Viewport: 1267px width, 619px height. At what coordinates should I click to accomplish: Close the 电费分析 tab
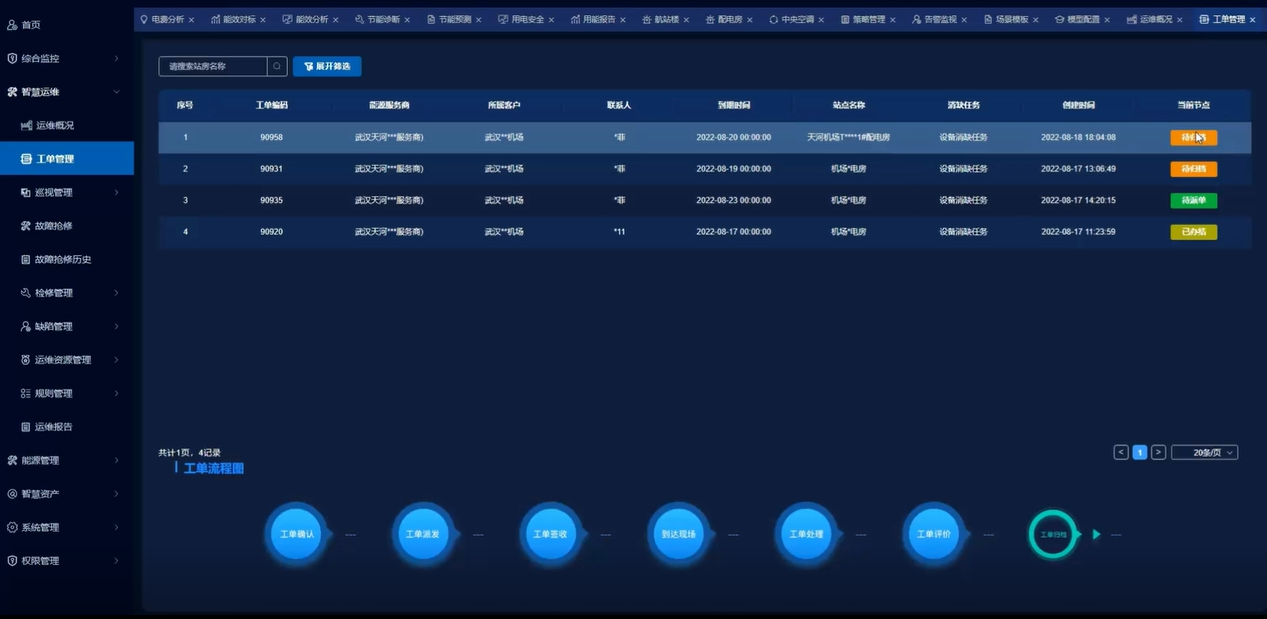click(193, 19)
